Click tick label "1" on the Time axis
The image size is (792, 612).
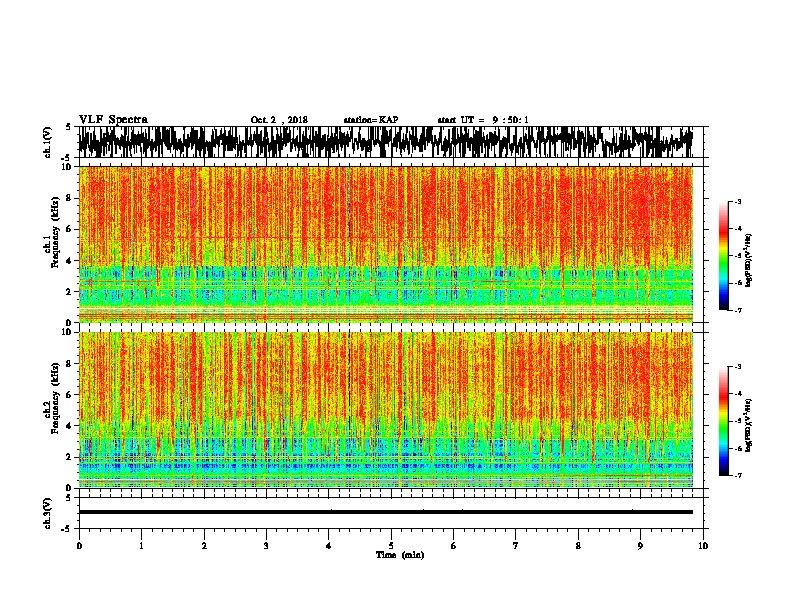pos(142,545)
